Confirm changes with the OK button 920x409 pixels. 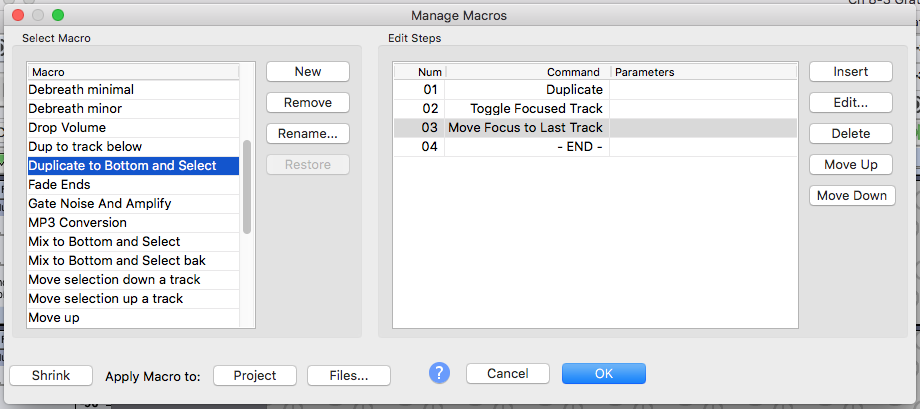click(604, 374)
